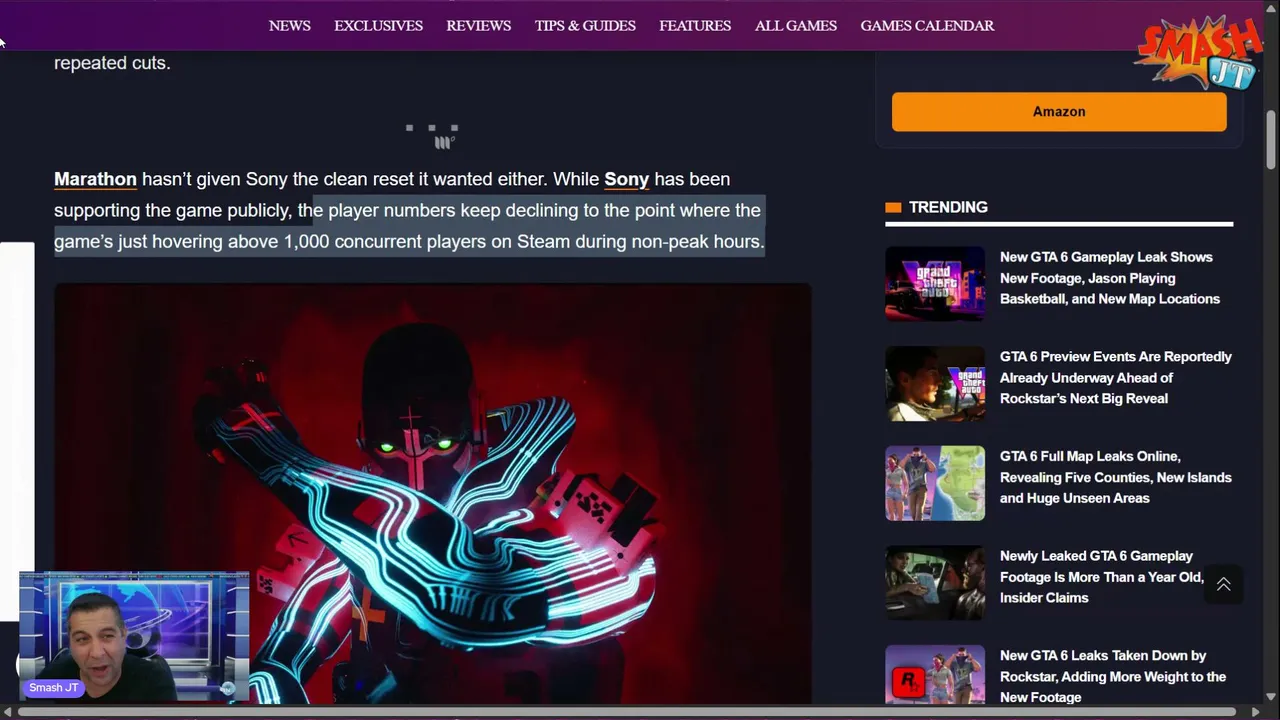1280x720 pixels.
Task: Click the thumbnail for GTA 6 Full Map Leaks
Action: coord(935,483)
